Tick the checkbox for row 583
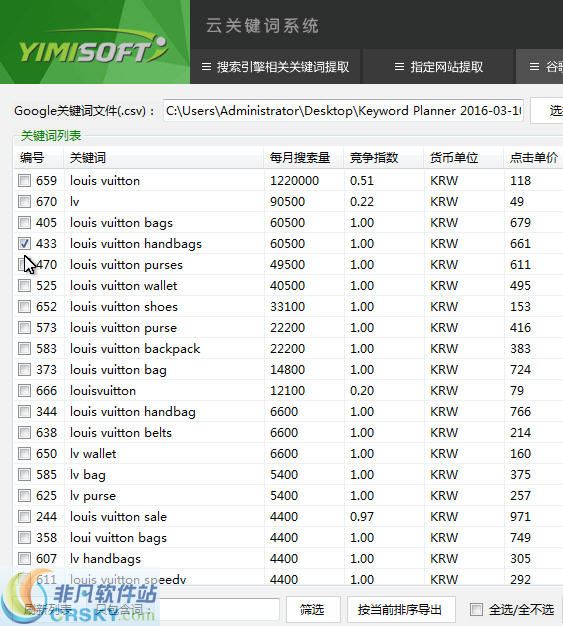 pos(24,349)
